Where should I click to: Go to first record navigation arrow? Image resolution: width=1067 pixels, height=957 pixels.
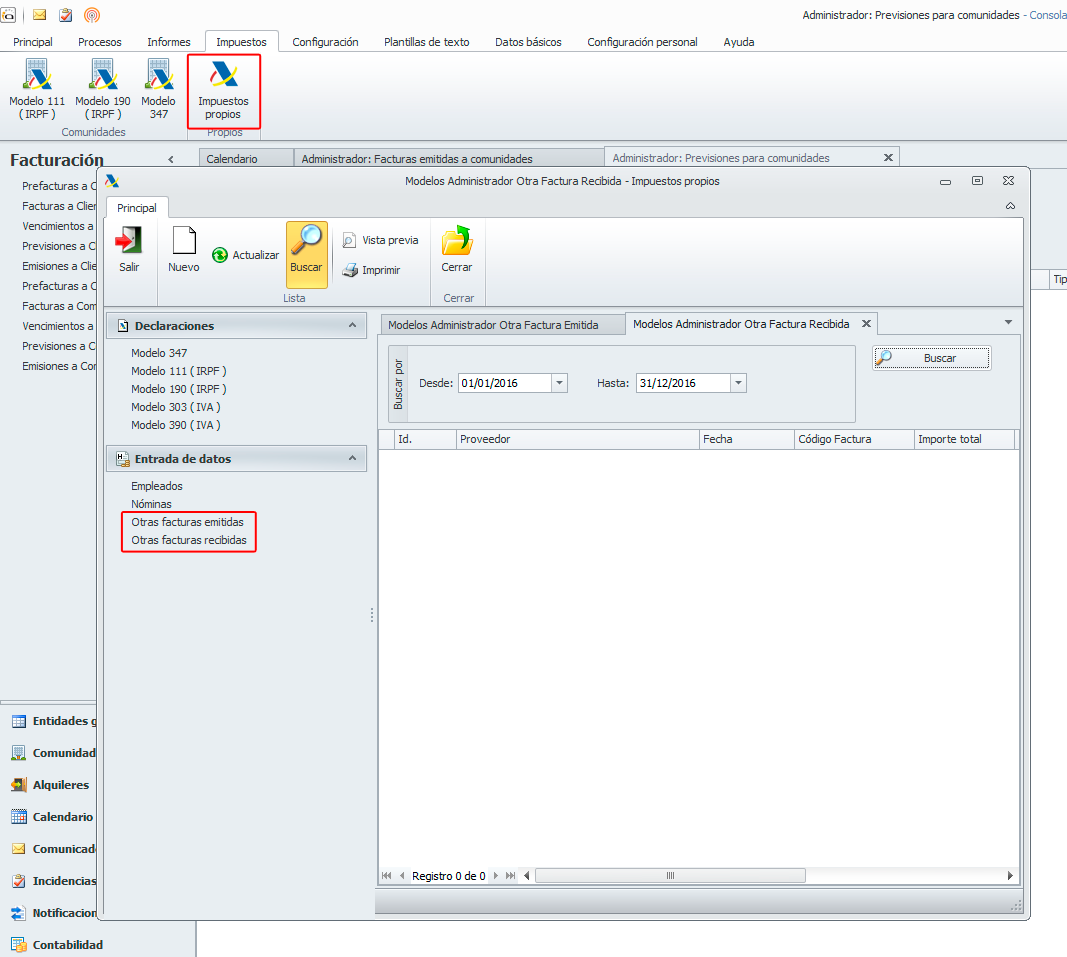[x=387, y=876]
